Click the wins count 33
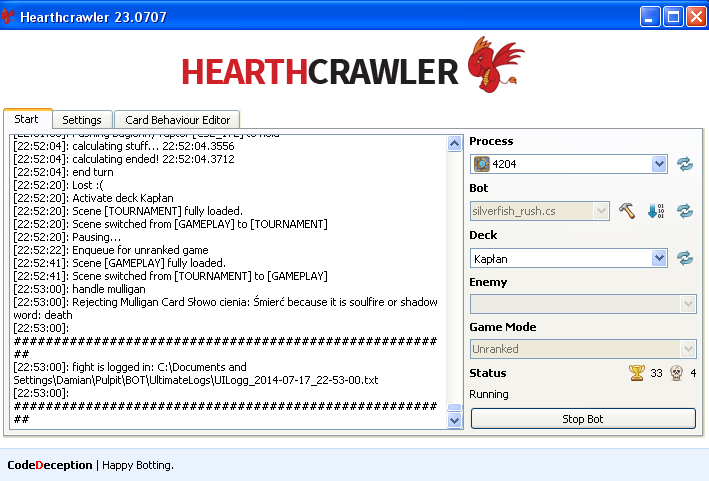 (x=656, y=373)
